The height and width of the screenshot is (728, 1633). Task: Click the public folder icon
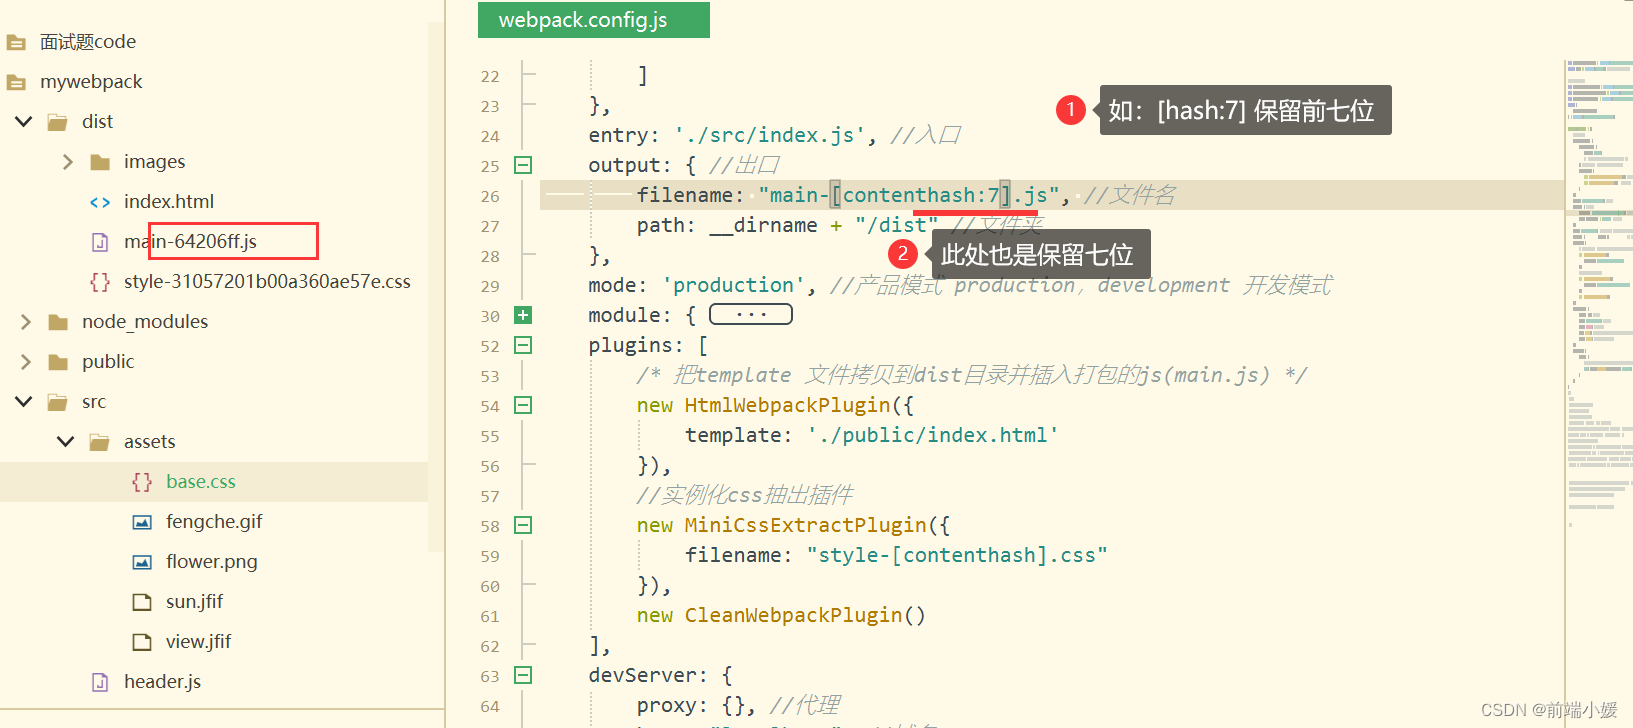(x=58, y=362)
